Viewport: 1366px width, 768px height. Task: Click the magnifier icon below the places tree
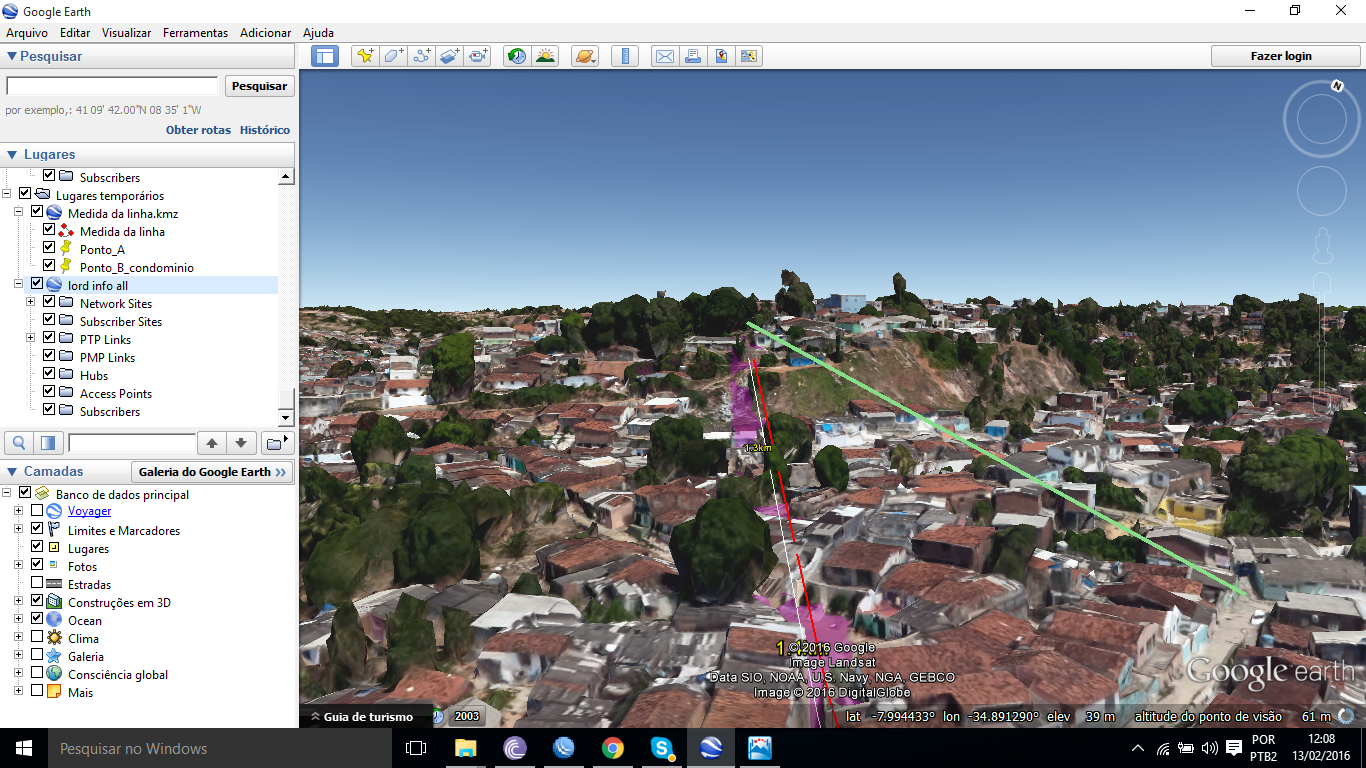pos(18,442)
